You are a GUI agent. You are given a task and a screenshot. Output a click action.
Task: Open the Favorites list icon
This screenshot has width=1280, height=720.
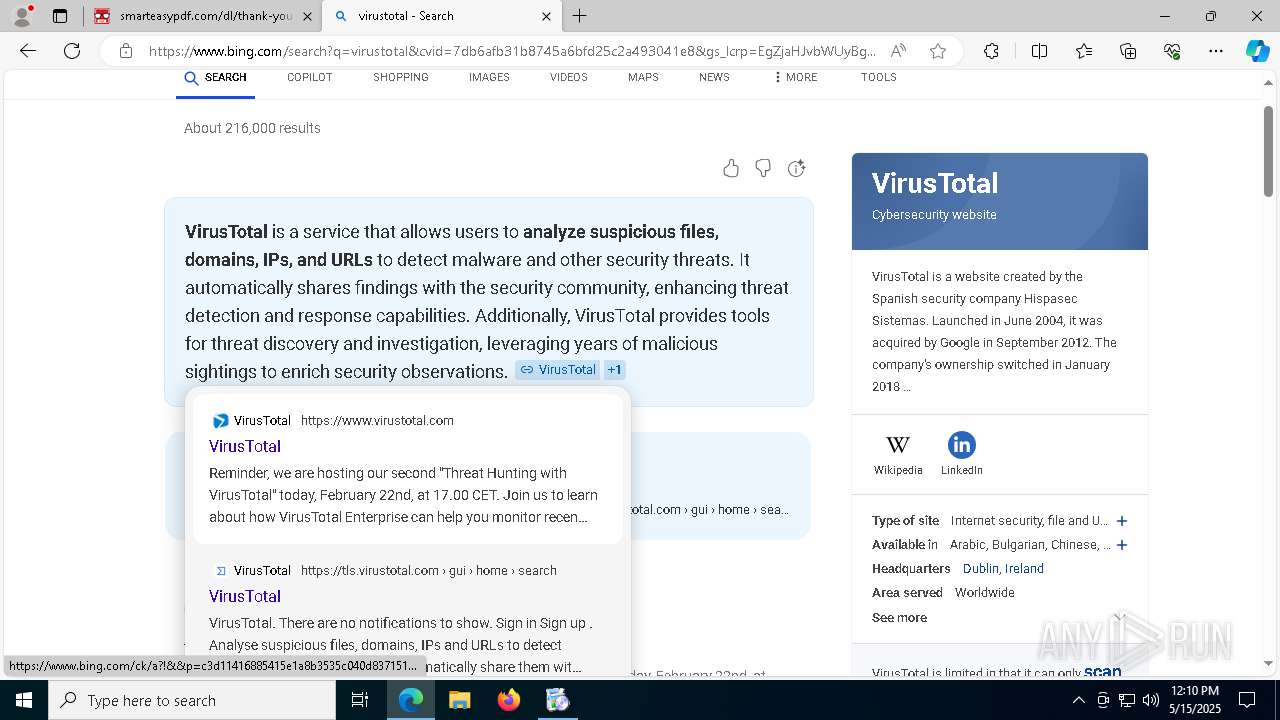point(1084,51)
